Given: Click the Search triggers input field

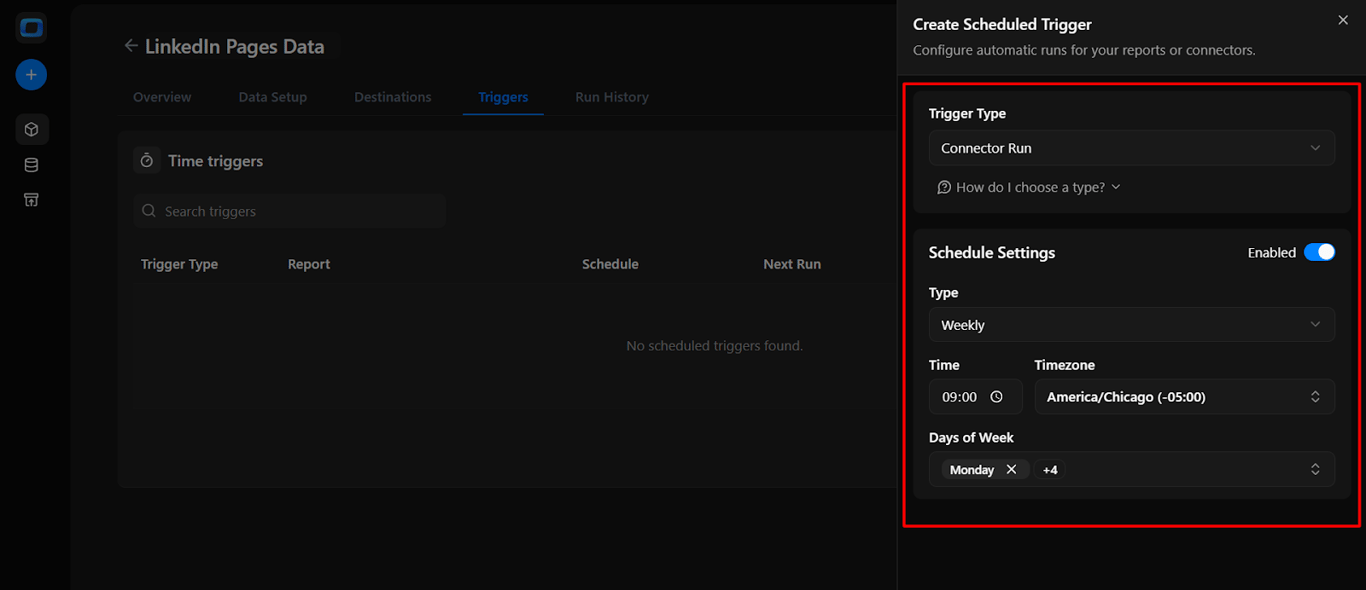Looking at the screenshot, I should (x=290, y=211).
